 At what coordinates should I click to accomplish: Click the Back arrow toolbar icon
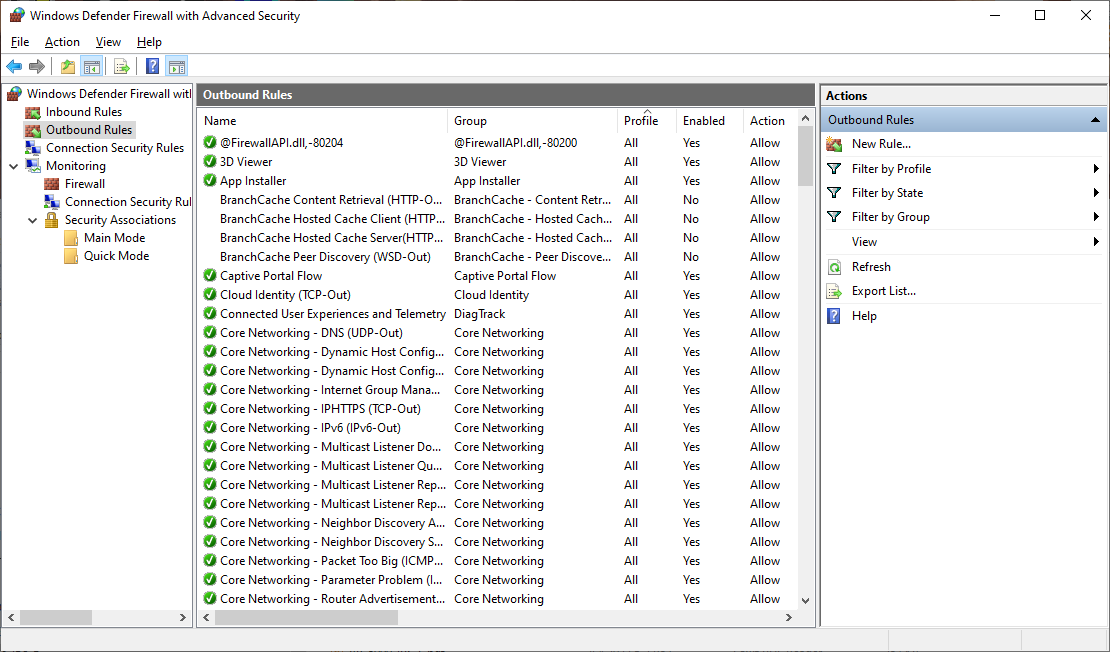[14, 67]
